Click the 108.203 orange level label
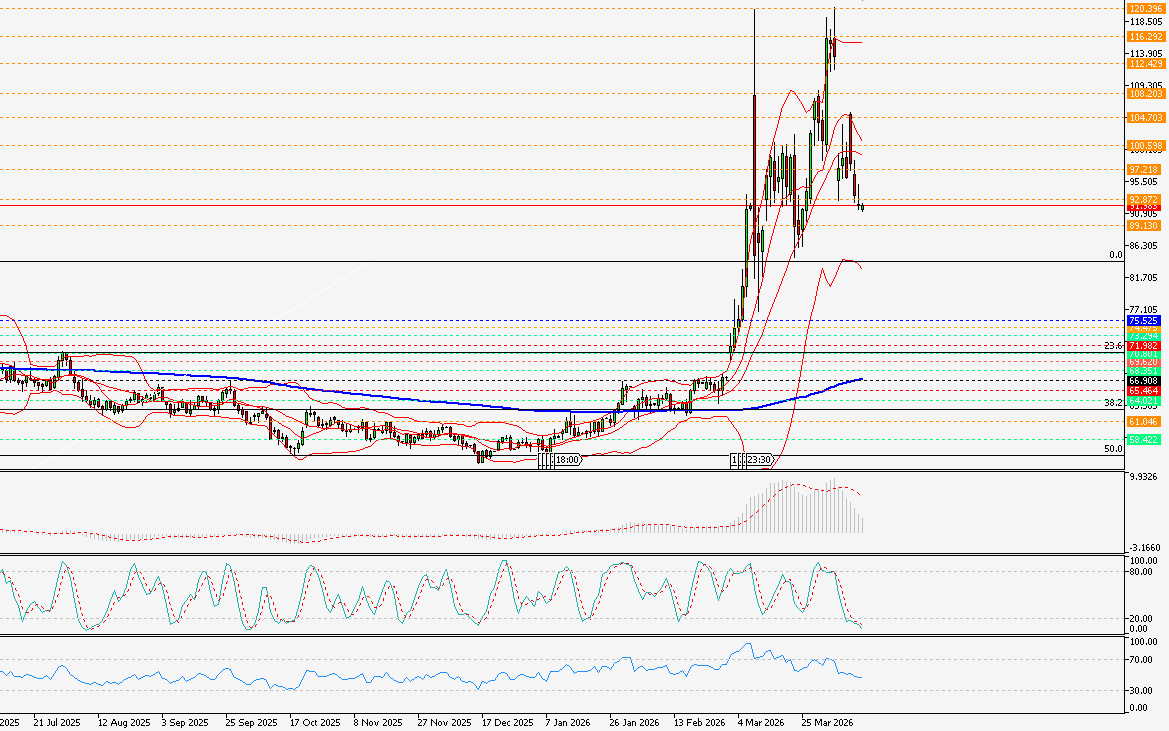Image resolution: width=1169 pixels, height=731 pixels. [x=1143, y=93]
